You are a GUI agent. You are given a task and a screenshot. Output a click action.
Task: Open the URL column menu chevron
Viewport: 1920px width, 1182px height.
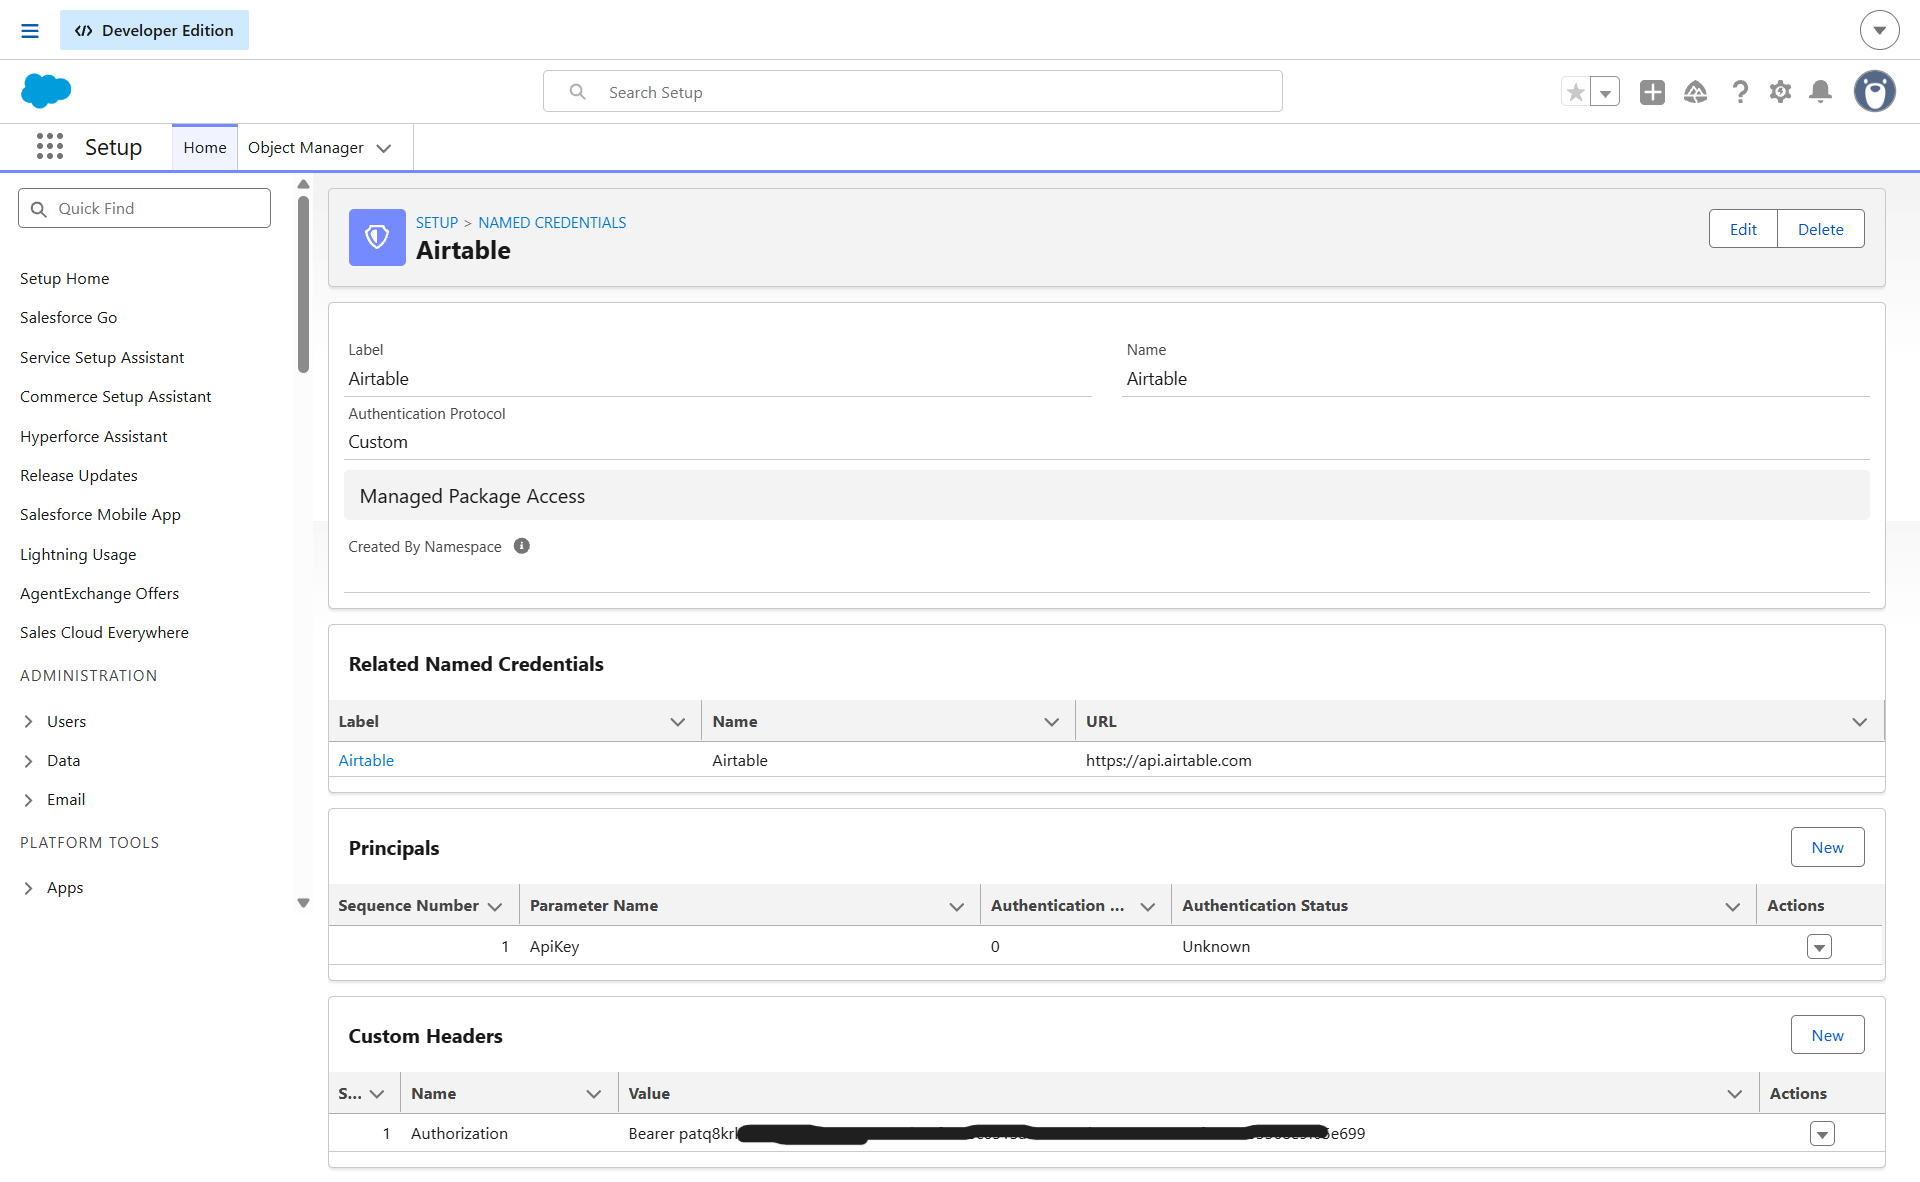1860,721
